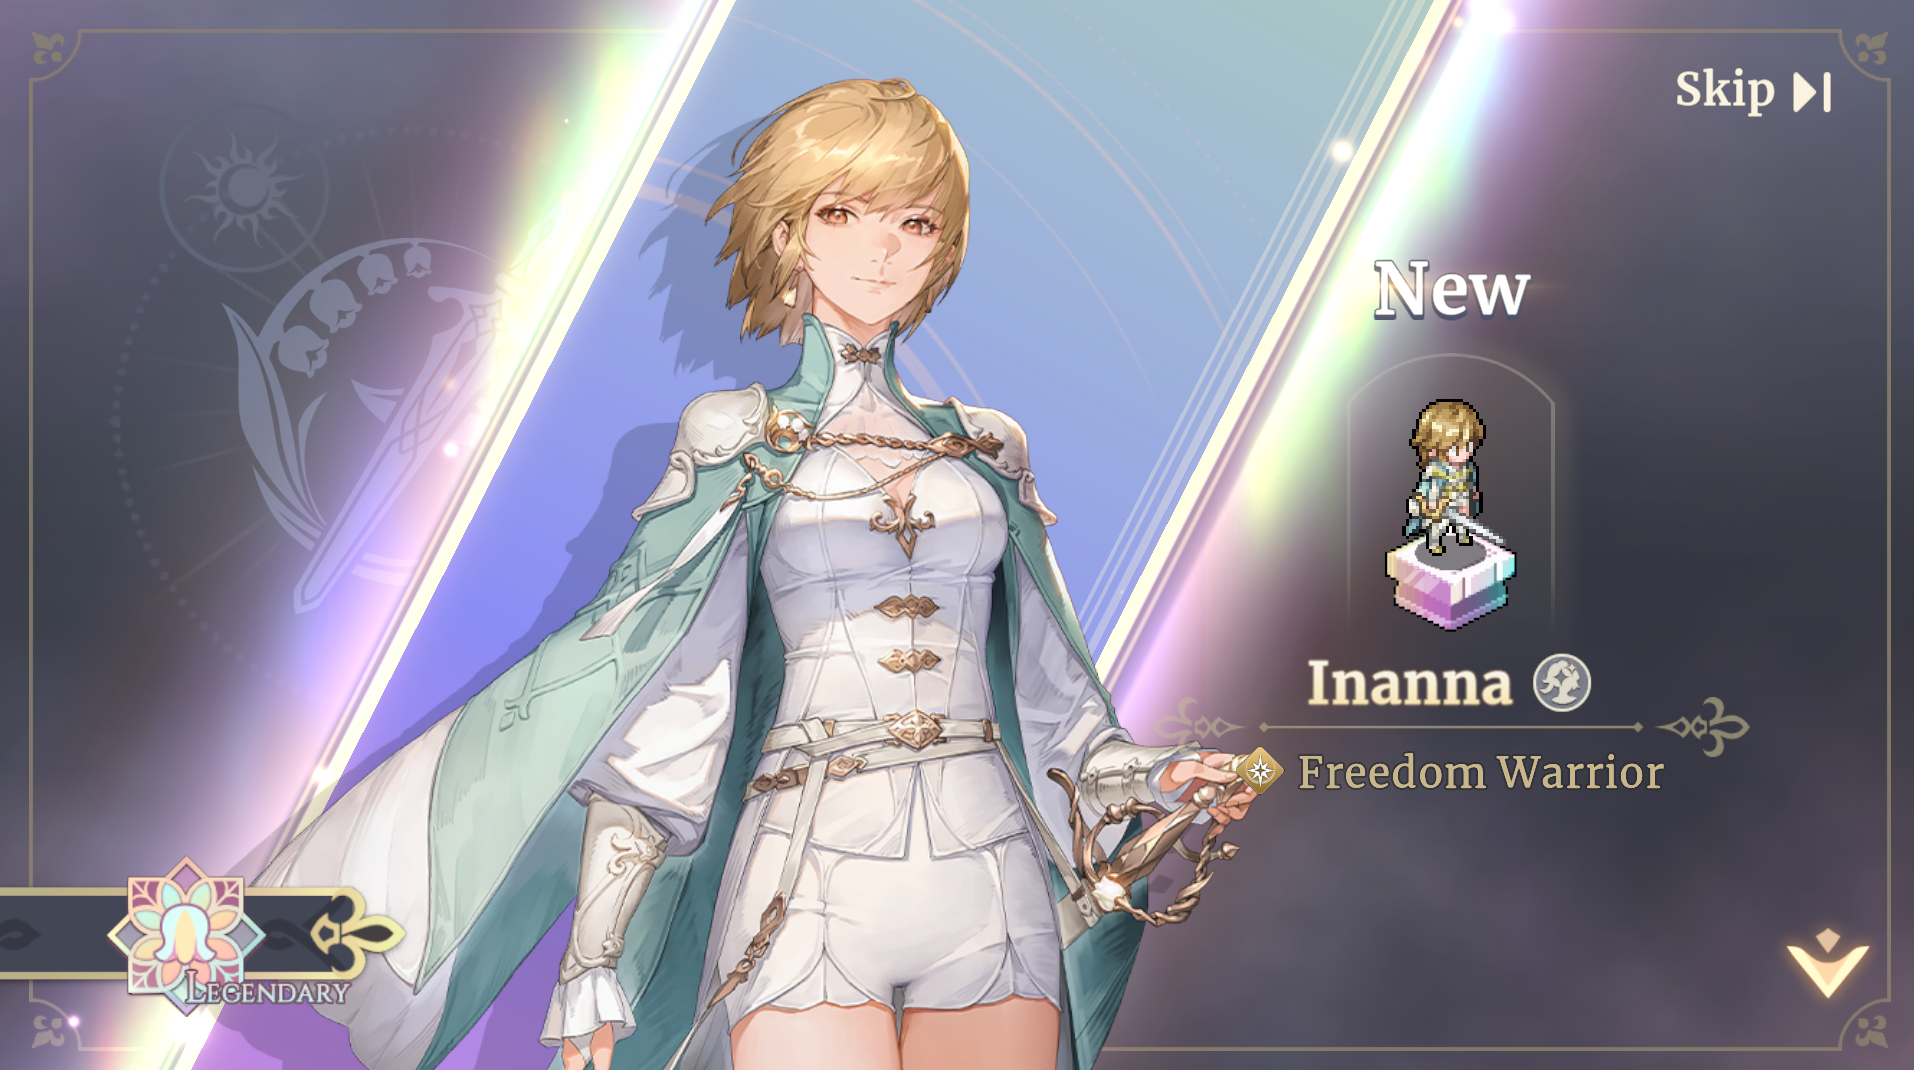Click the rapier hilt in her hand
This screenshot has height=1070, width=1914.
(1150, 850)
